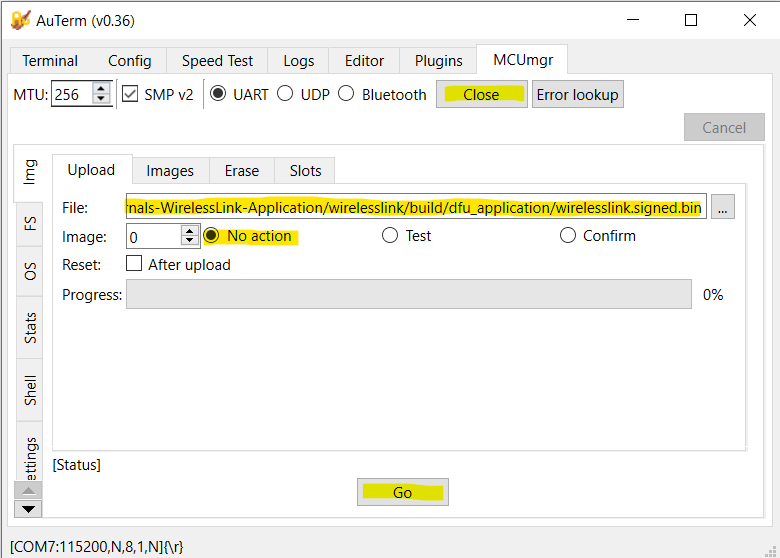This screenshot has height=558, width=780.
Task: Click the Image number input field
Action: tap(154, 237)
